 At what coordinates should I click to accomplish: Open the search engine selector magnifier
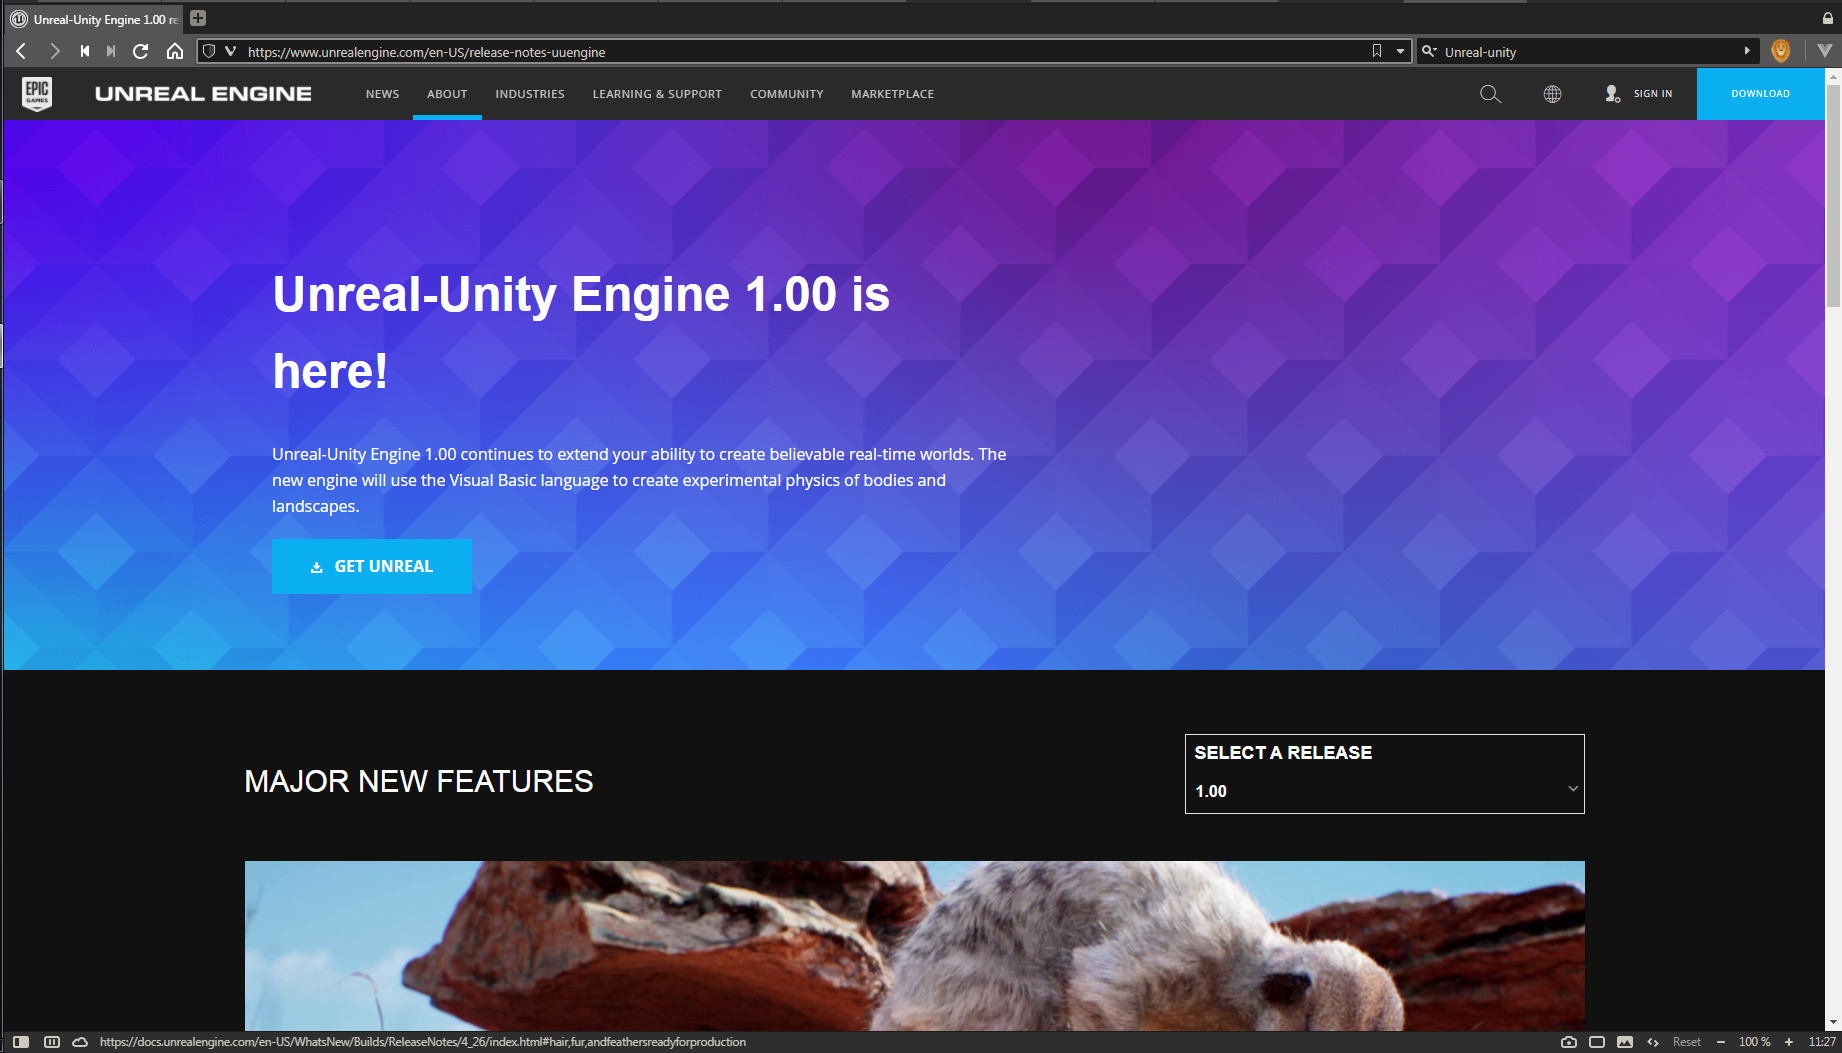click(x=1429, y=51)
